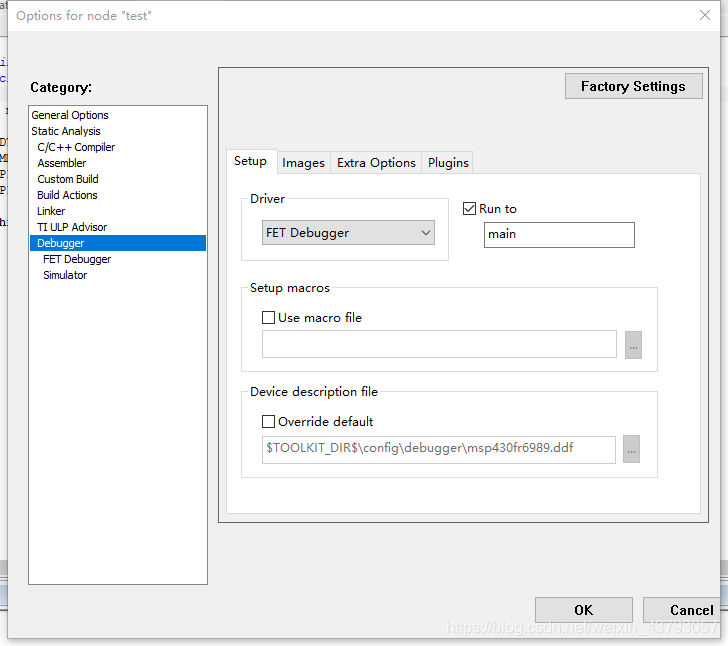Enable the Use macro file checkbox
Screen dimensions: 728x646
[x=268, y=318]
